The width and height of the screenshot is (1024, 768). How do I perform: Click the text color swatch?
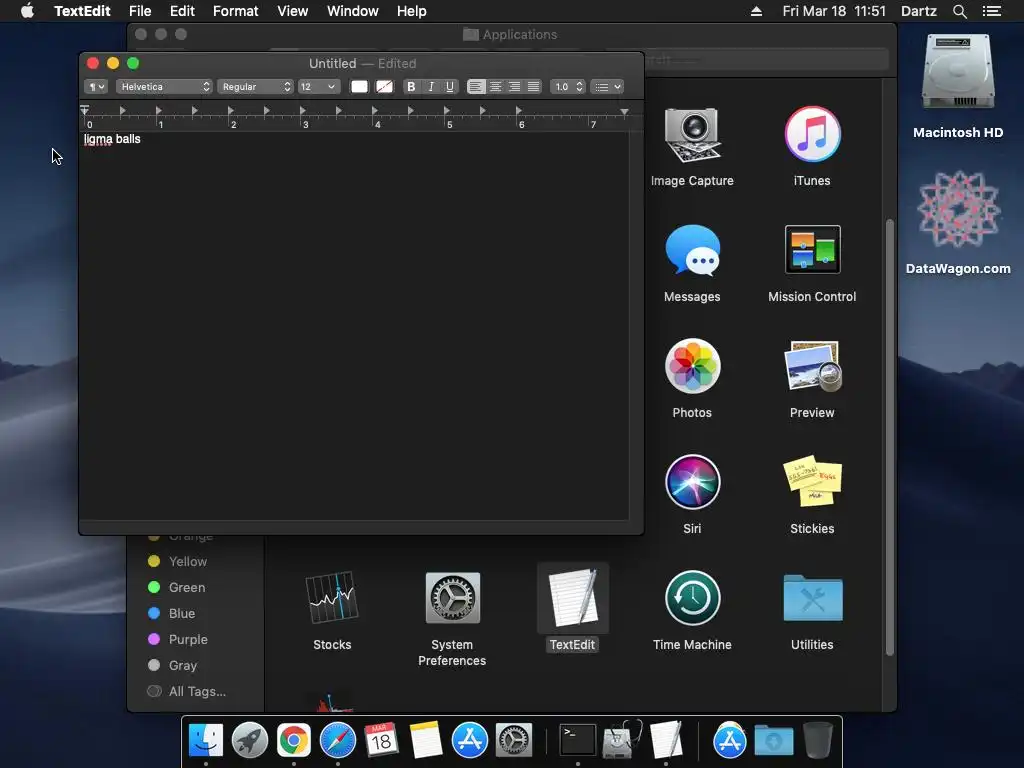[359, 87]
